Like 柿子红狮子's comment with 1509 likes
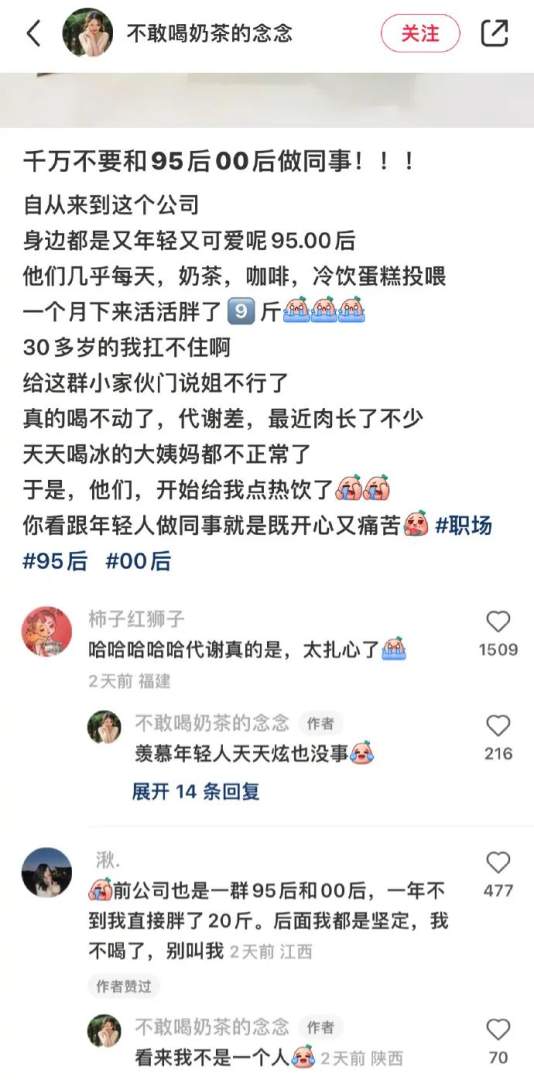This screenshot has width=534, height=1080. pos(497,622)
